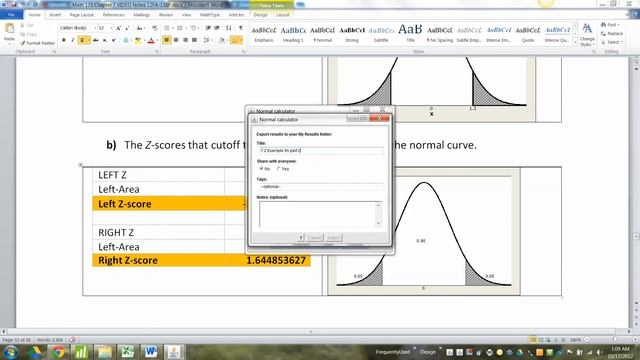Click the Sort icon in Paragraph group

[x=229, y=28]
